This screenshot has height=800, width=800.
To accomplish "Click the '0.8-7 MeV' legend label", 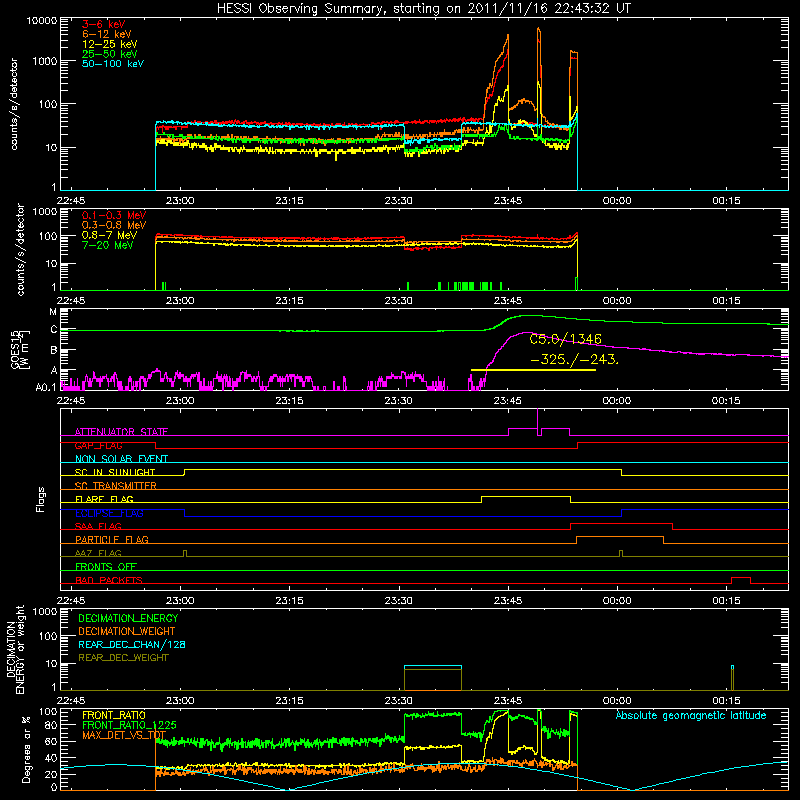I will point(109,235).
